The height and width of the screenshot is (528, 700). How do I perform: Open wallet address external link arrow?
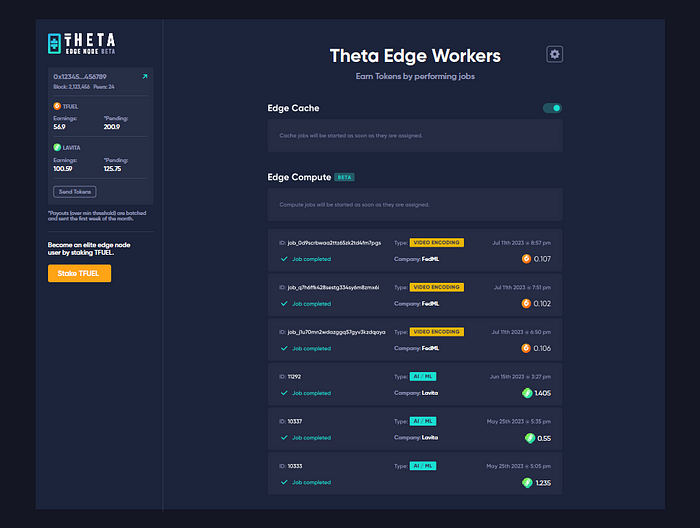click(145, 76)
